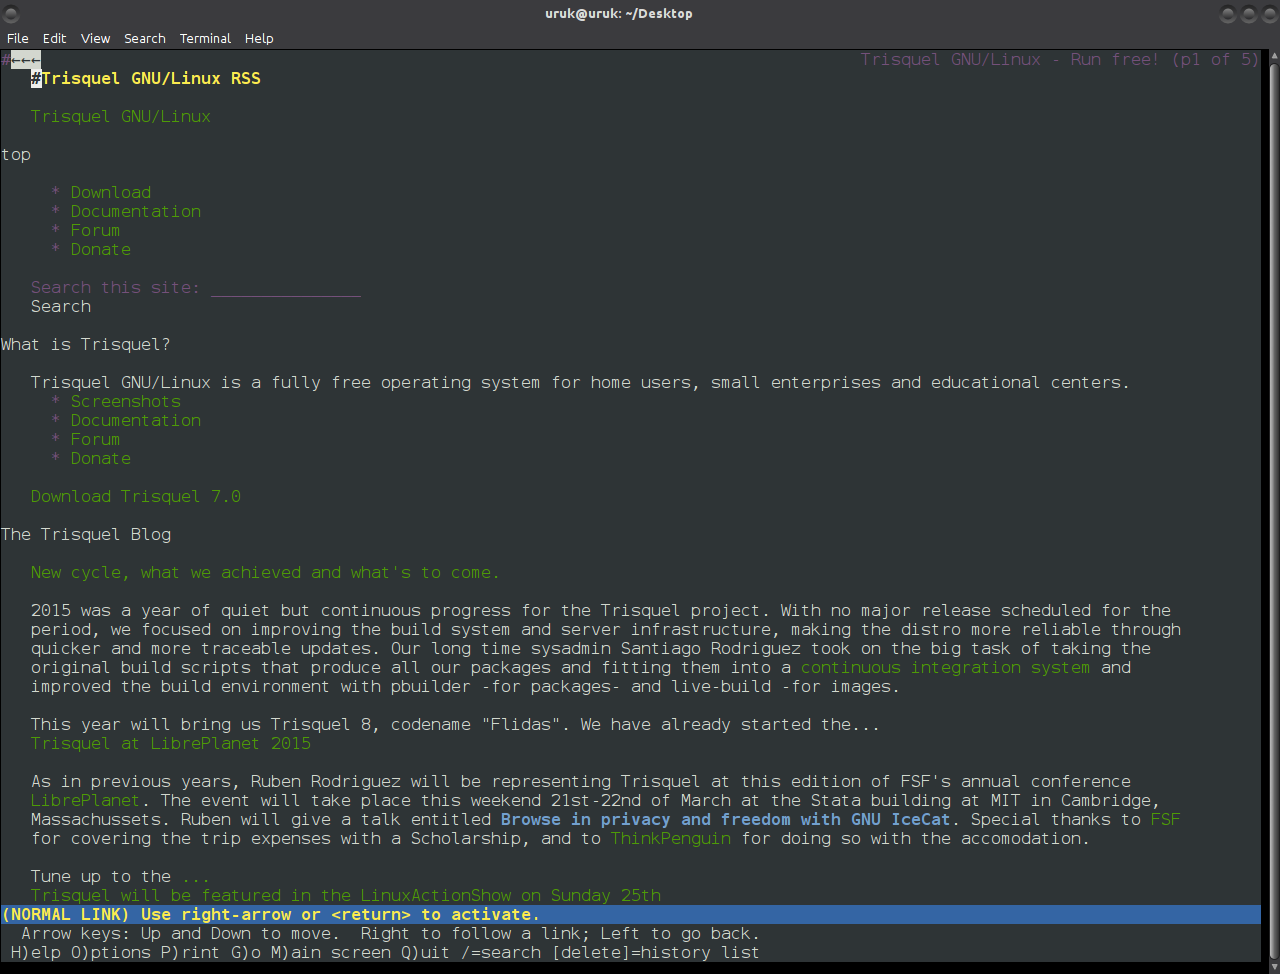1280x974 pixels.
Task: Follow the first Forum link under top
Action: tap(96, 230)
